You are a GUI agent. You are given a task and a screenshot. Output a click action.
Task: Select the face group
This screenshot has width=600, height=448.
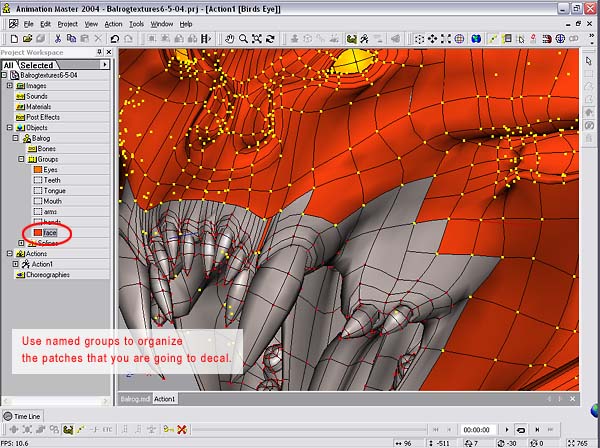point(50,232)
